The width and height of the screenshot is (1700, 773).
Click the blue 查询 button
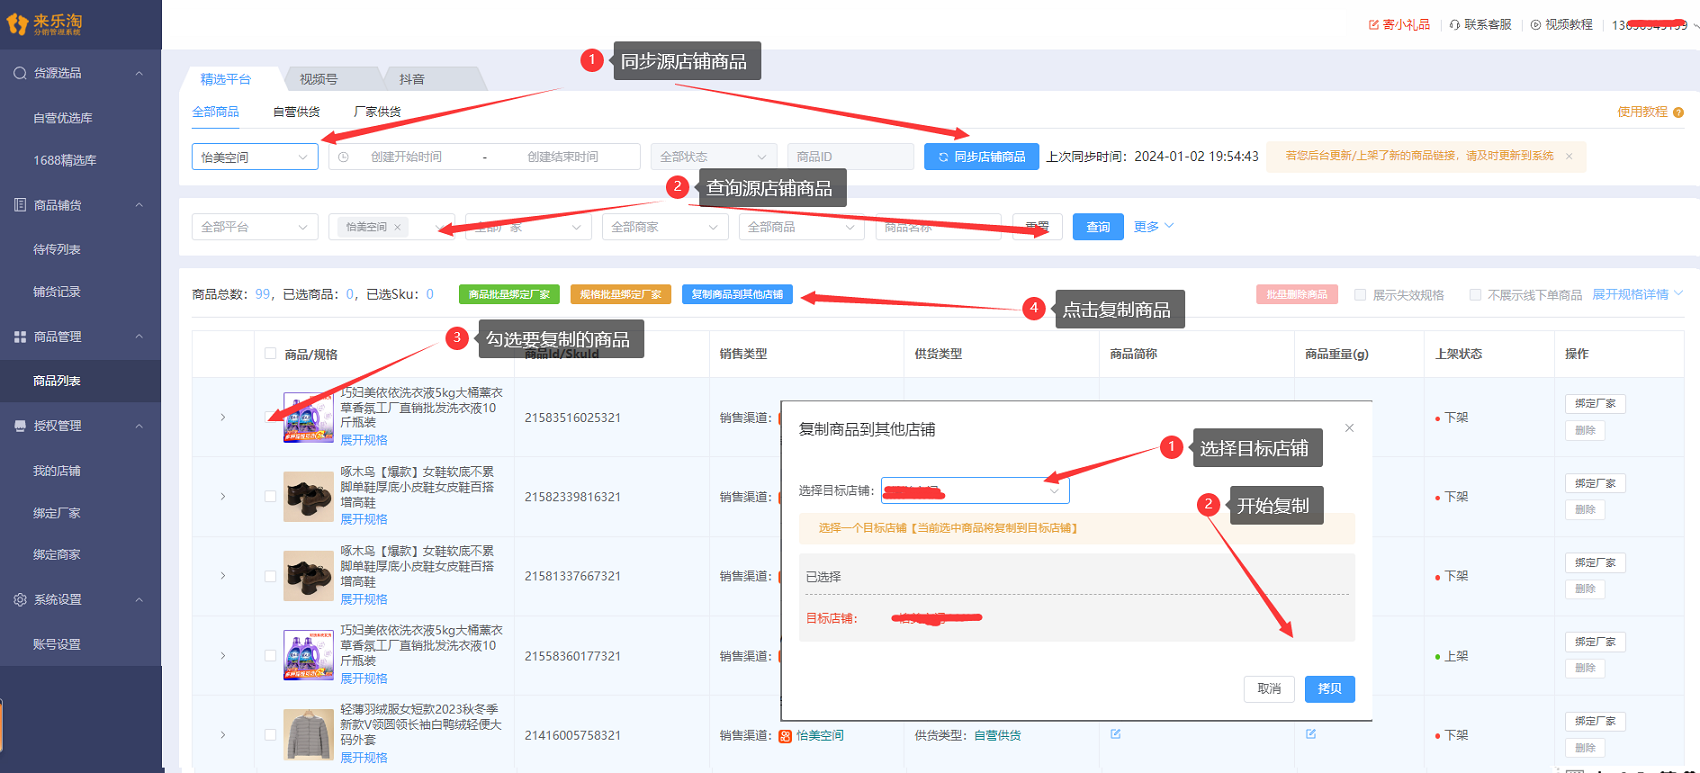(x=1098, y=227)
